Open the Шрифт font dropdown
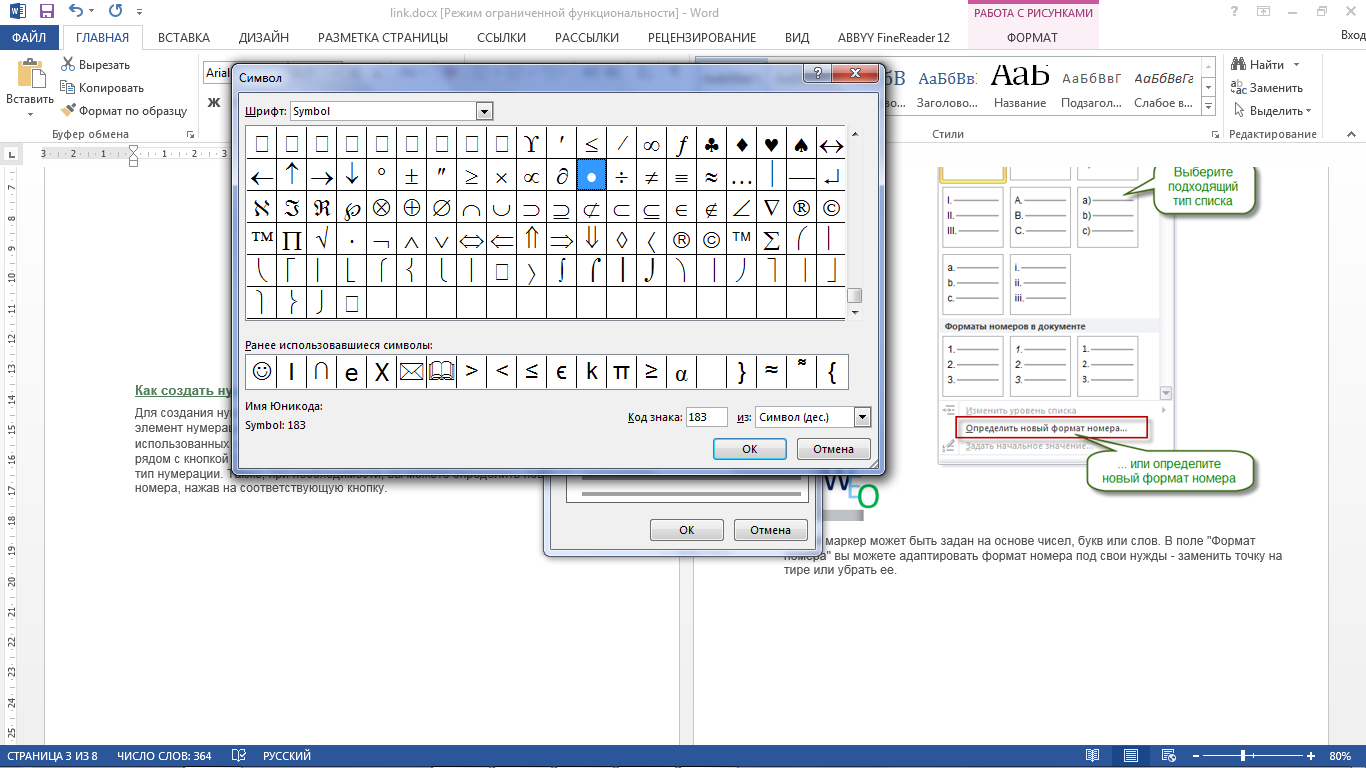The height and width of the screenshot is (768, 1366). [485, 111]
